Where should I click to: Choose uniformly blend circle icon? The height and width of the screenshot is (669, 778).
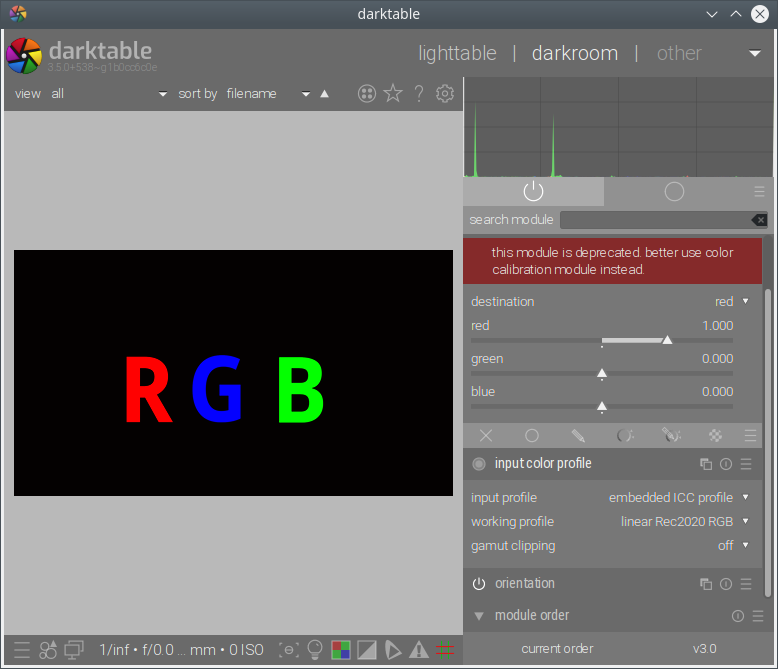point(532,436)
